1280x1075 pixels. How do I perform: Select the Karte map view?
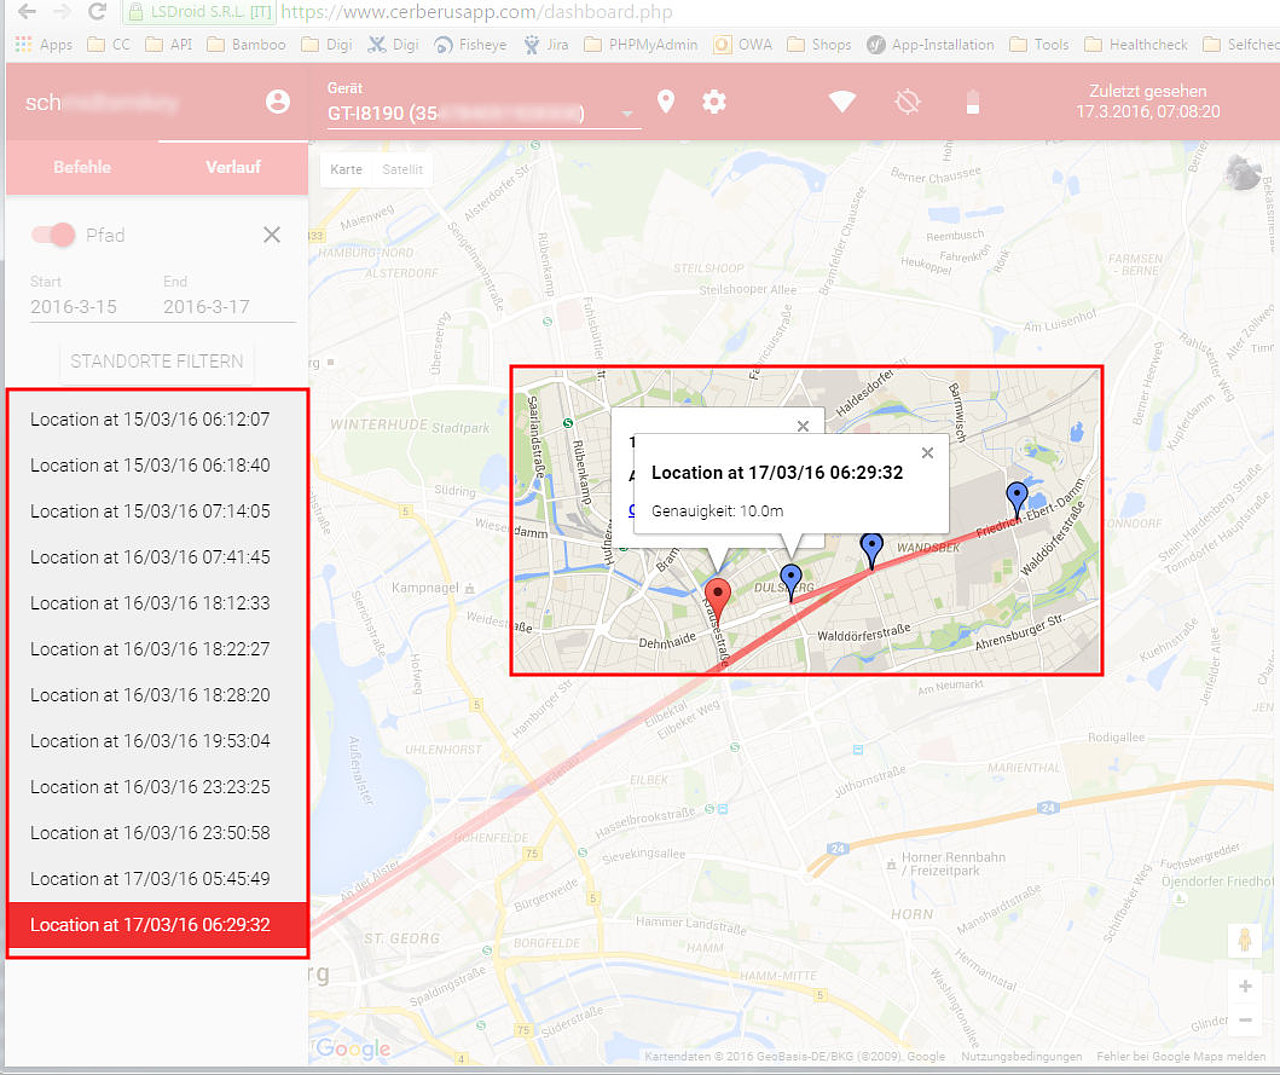coord(346,169)
